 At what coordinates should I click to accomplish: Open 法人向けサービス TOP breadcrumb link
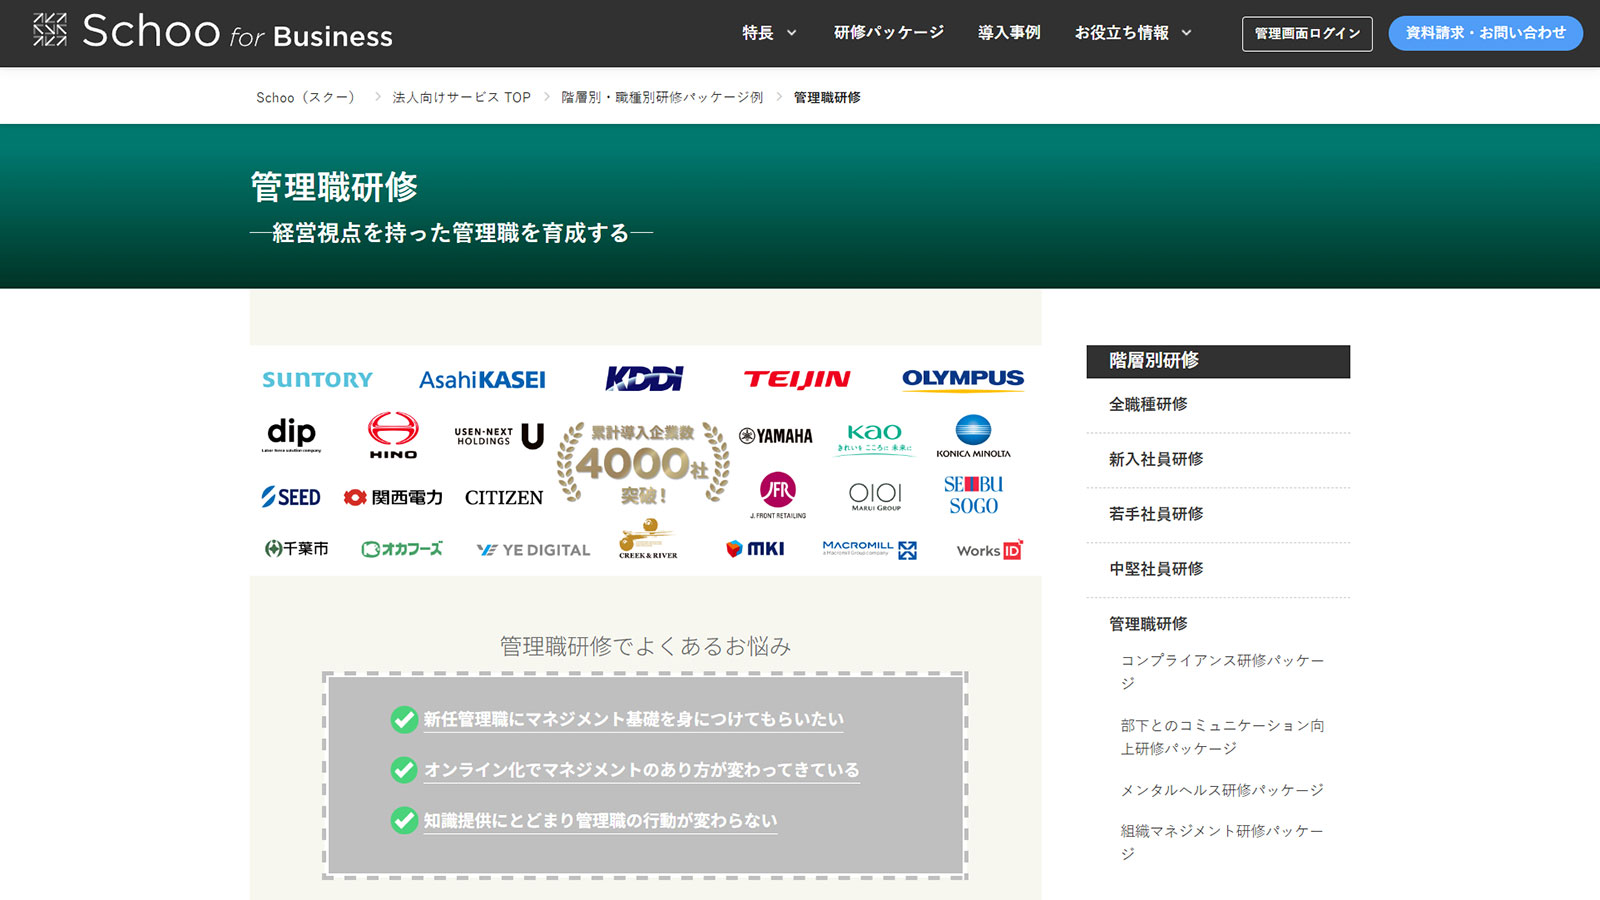click(461, 97)
